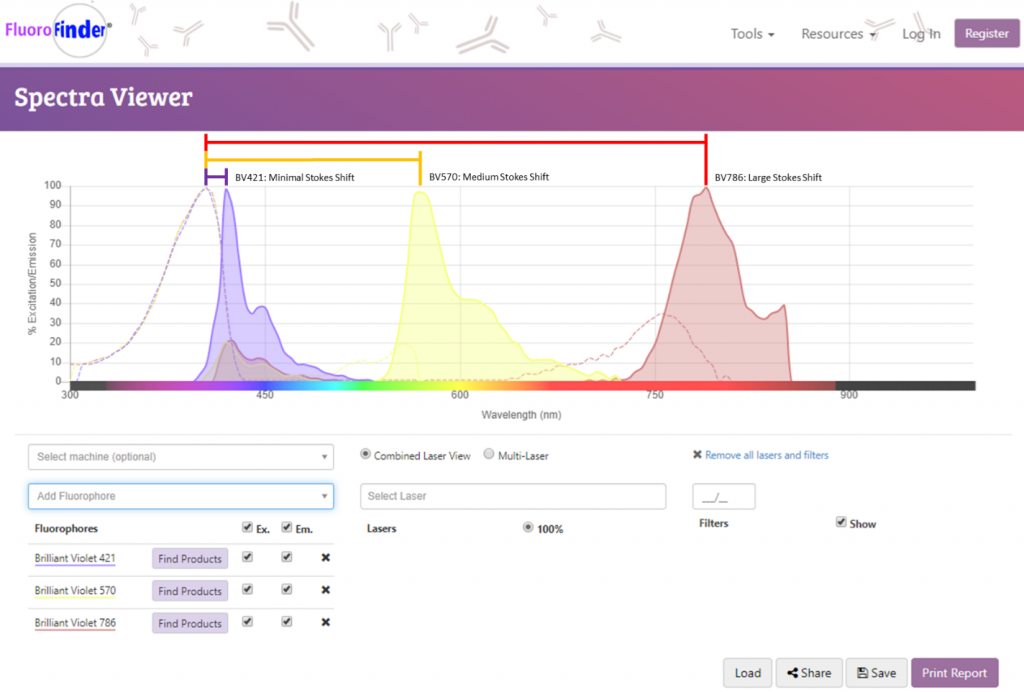Remove Brilliant Violet 421 with its X icon
The image size is (1024, 692).
coord(325,558)
